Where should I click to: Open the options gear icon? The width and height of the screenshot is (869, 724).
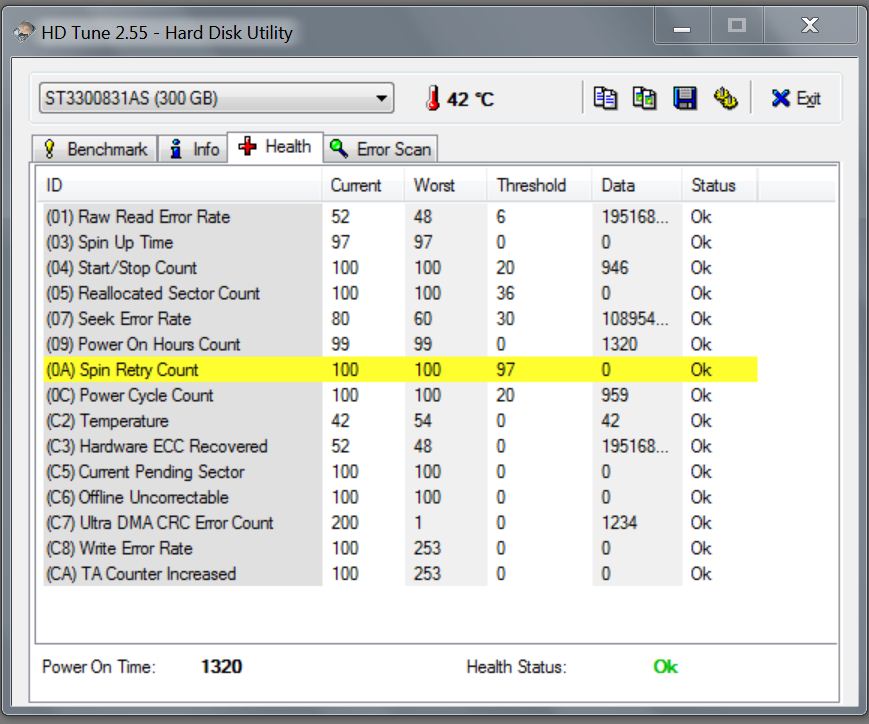tap(725, 98)
